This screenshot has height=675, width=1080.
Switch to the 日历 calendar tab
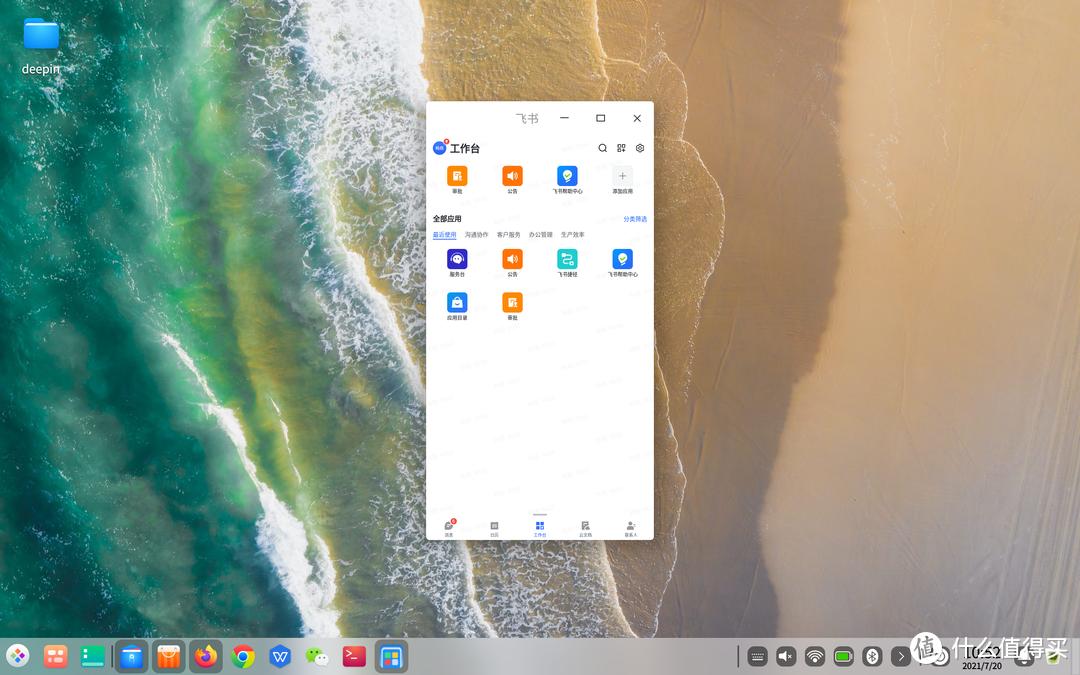[x=494, y=526]
